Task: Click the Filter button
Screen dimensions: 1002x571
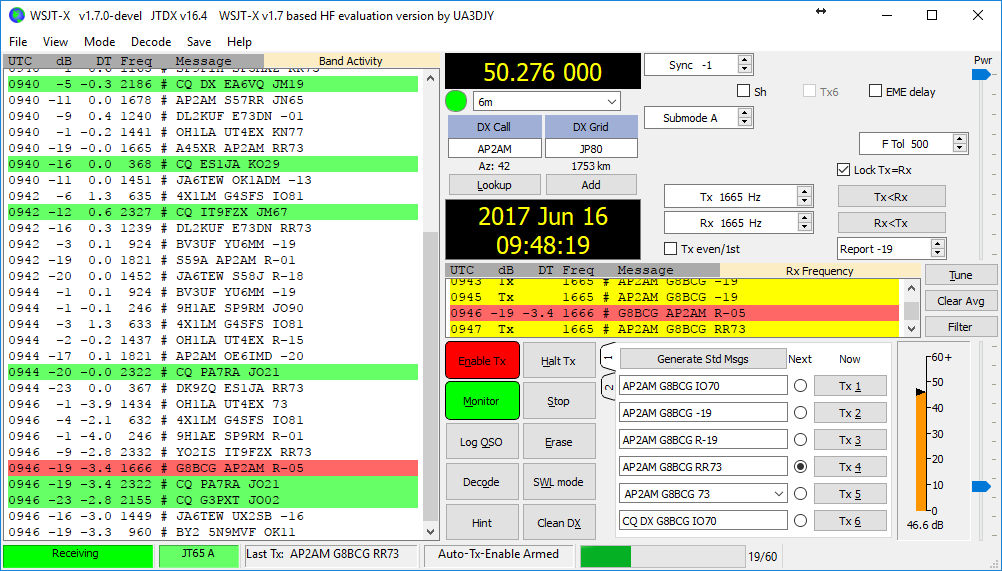Action: tap(960, 326)
